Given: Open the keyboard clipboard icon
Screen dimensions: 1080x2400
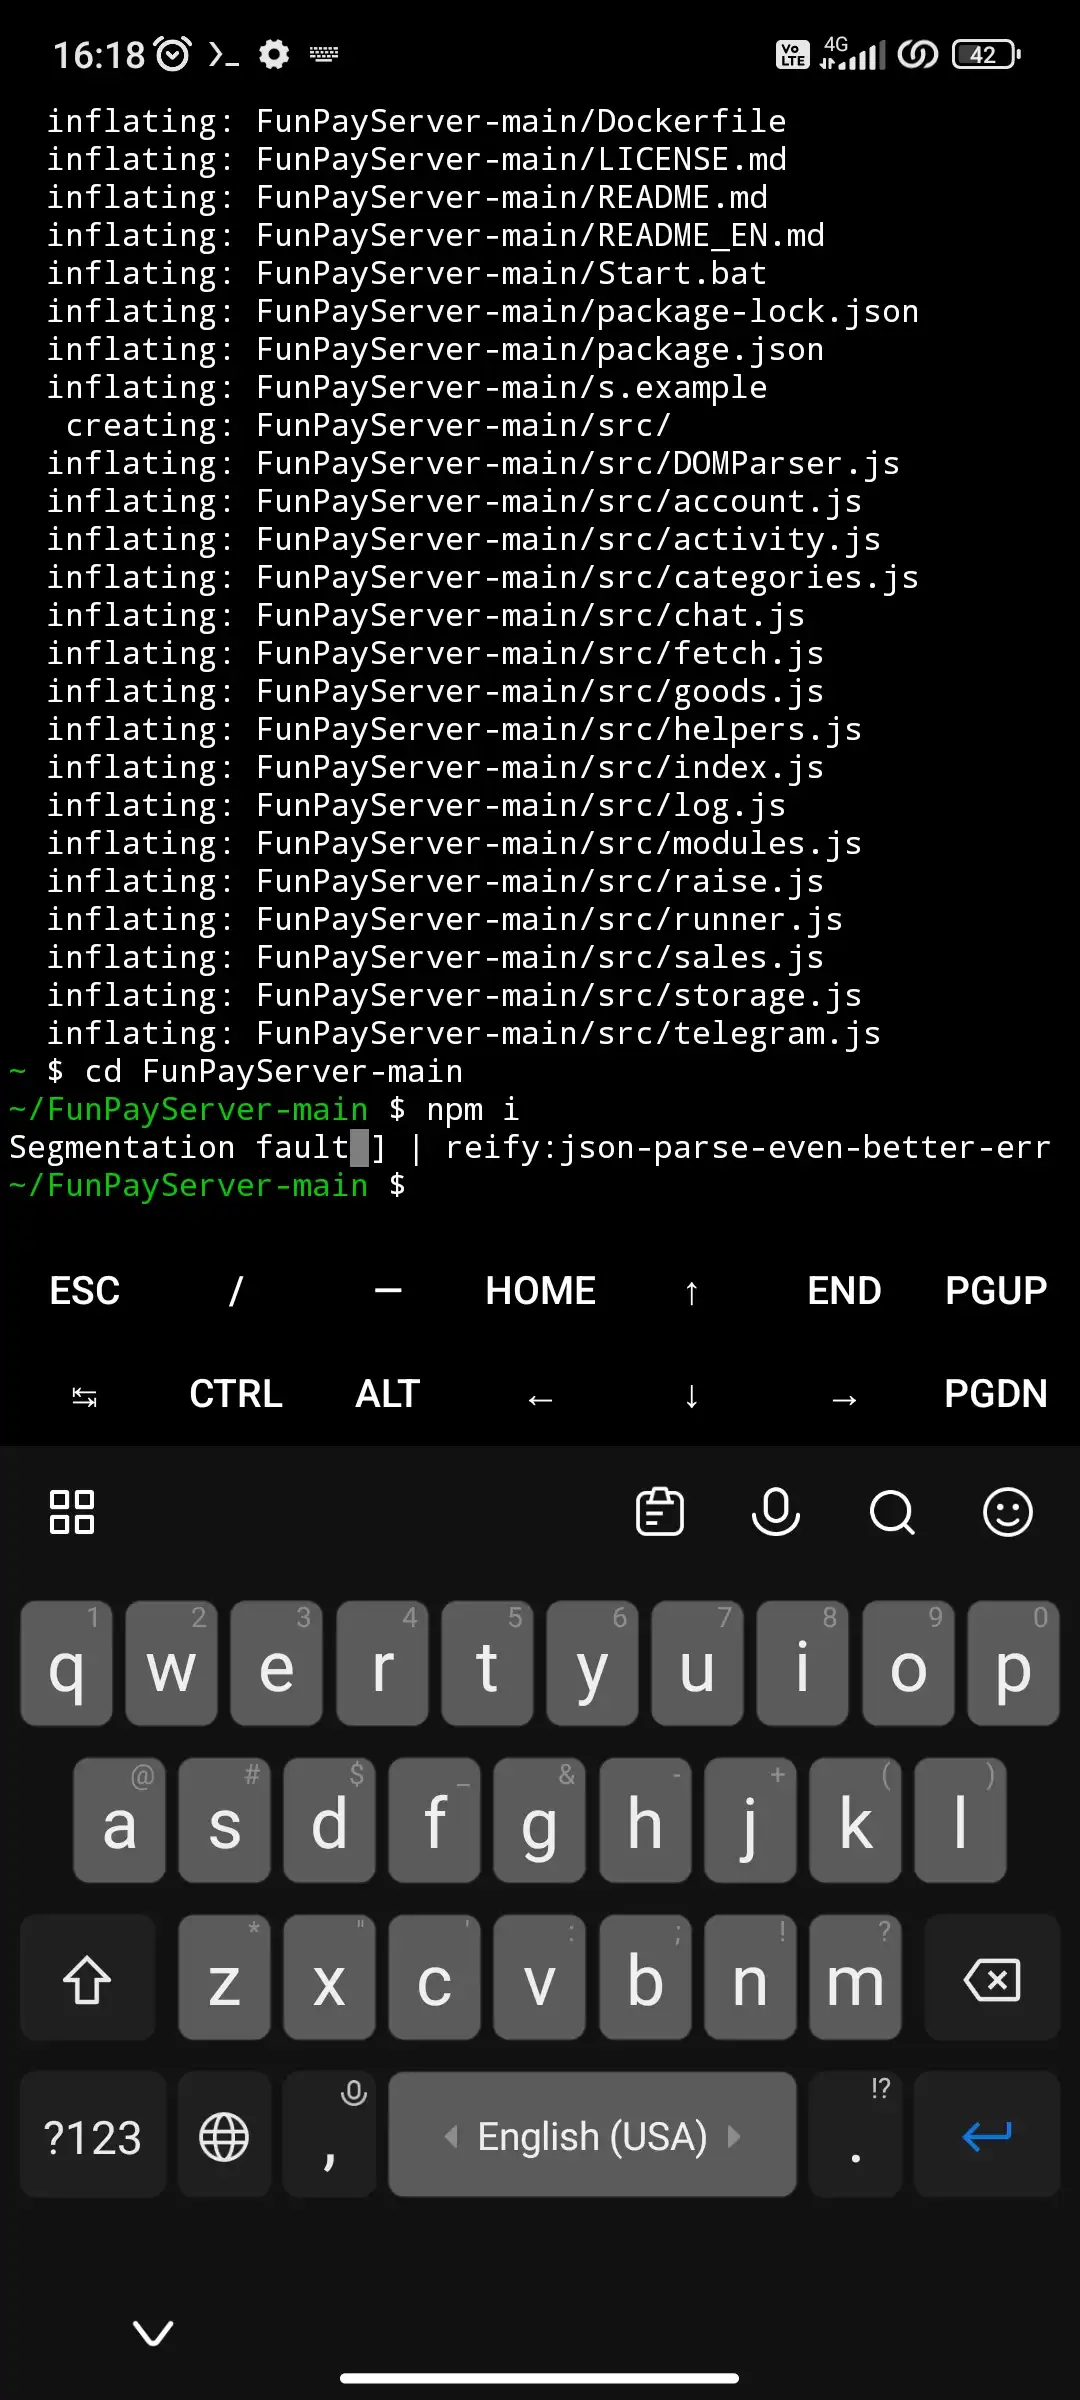Looking at the screenshot, I should [x=660, y=1511].
